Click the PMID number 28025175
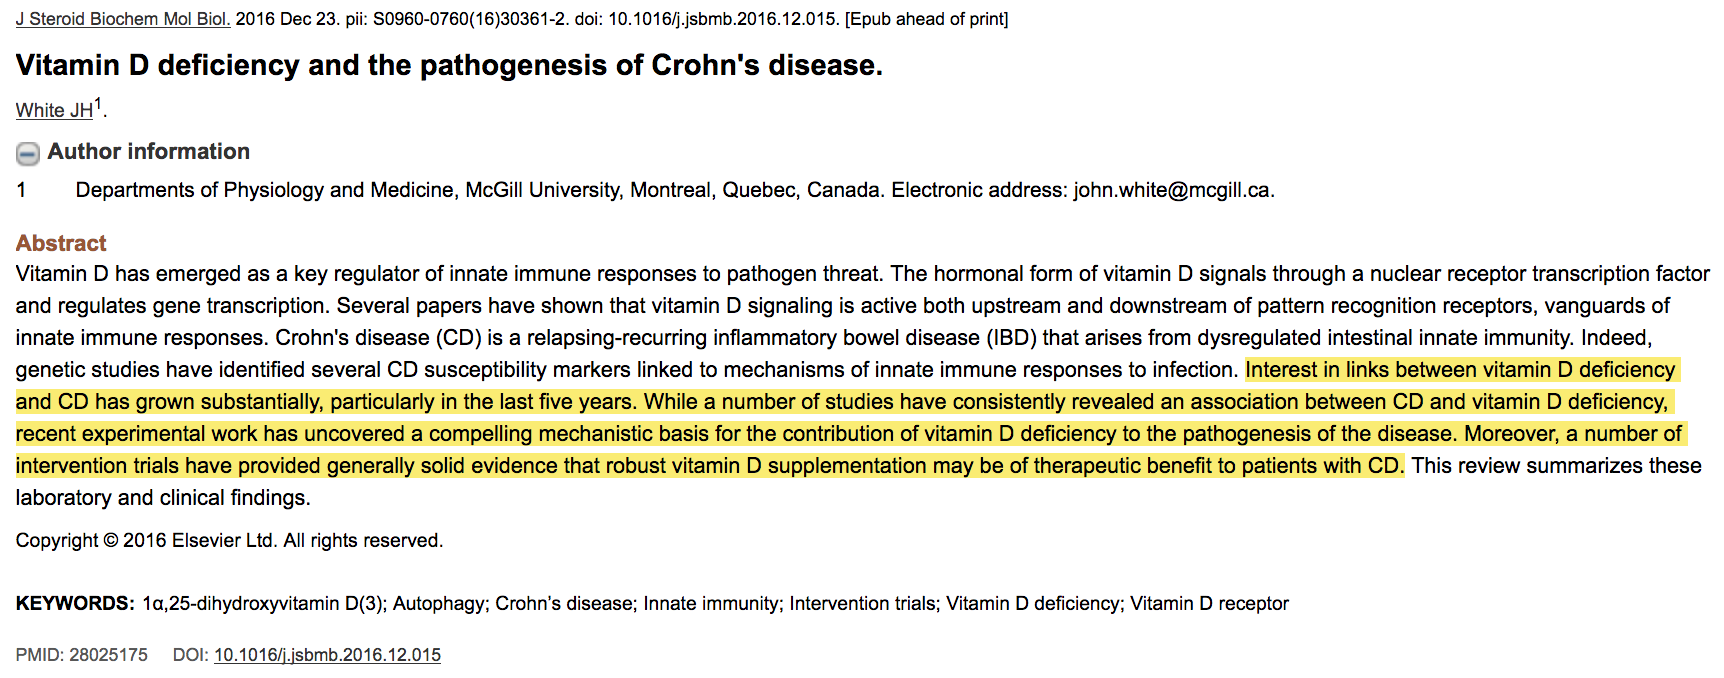Viewport: 1724px width, 678px height. click(x=108, y=655)
